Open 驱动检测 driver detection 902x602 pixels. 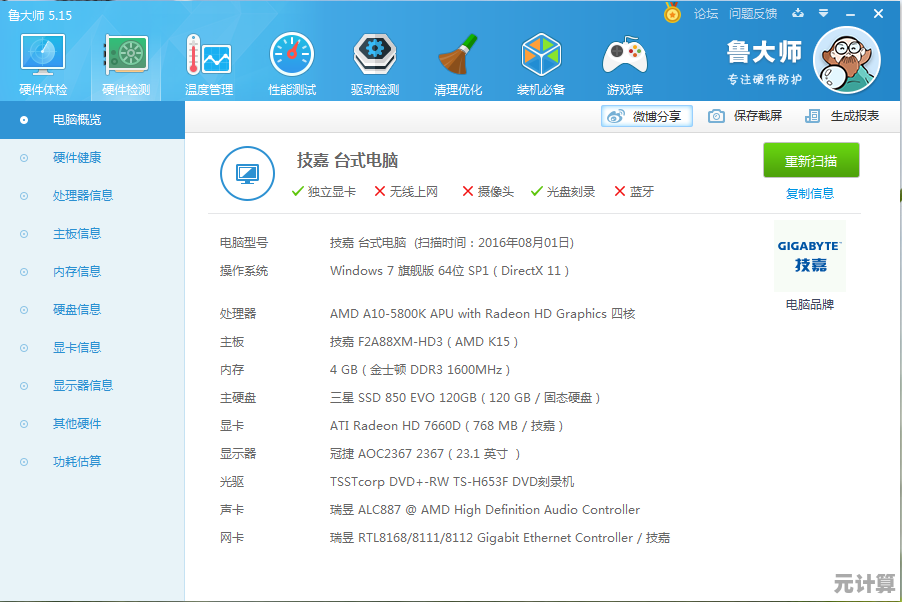(375, 63)
